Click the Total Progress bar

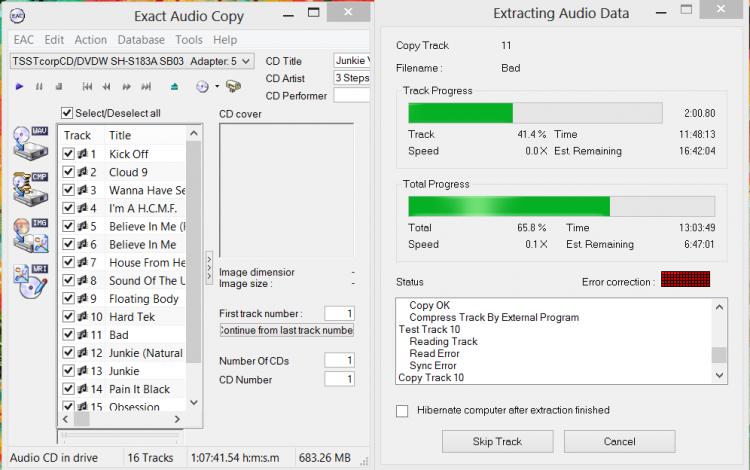click(x=562, y=206)
